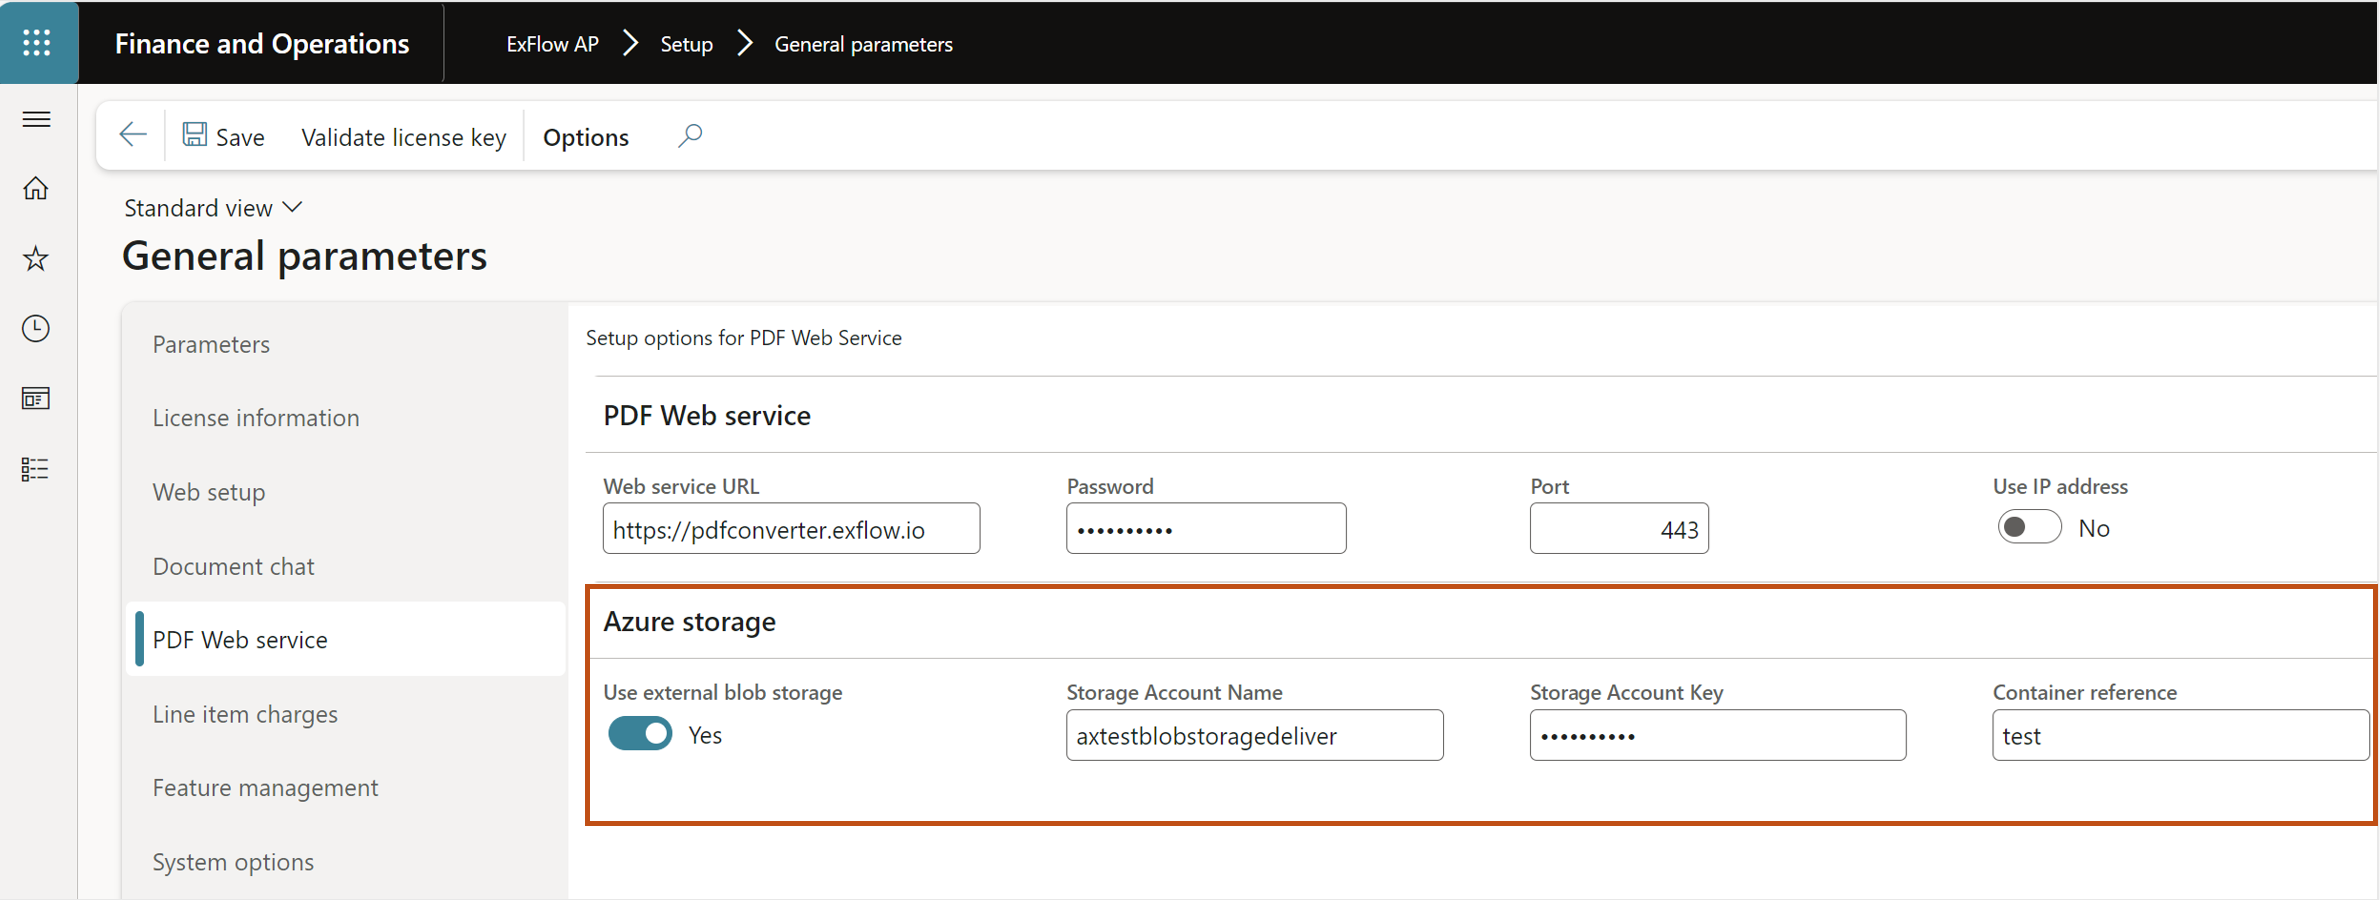The width and height of the screenshot is (2380, 900).
Task: Click the General parameters breadcrumb
Action: (864, 44)
